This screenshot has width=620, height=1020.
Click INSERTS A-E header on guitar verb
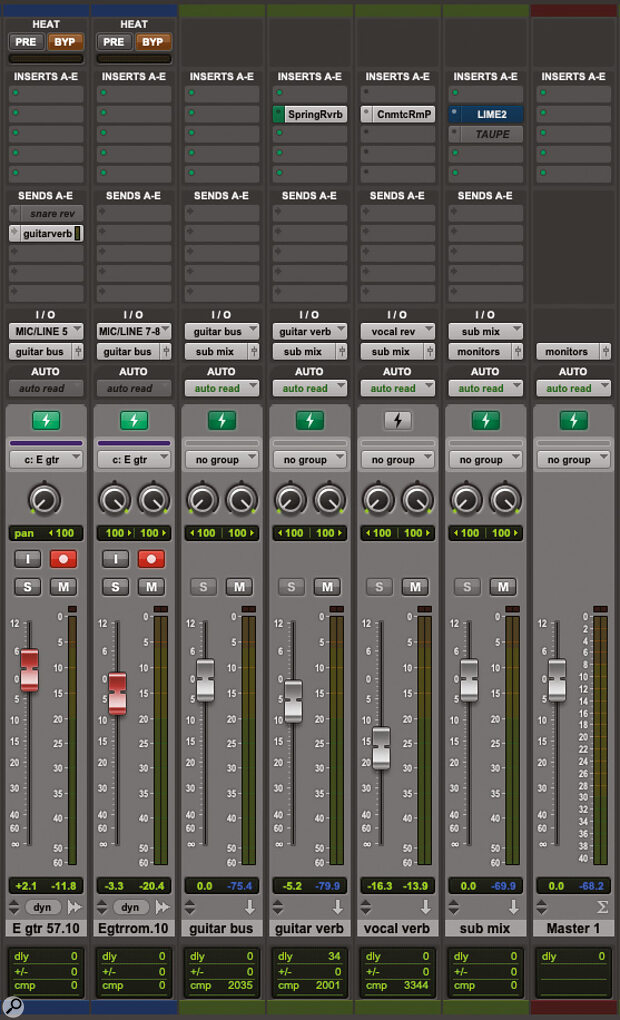(310, 76)
